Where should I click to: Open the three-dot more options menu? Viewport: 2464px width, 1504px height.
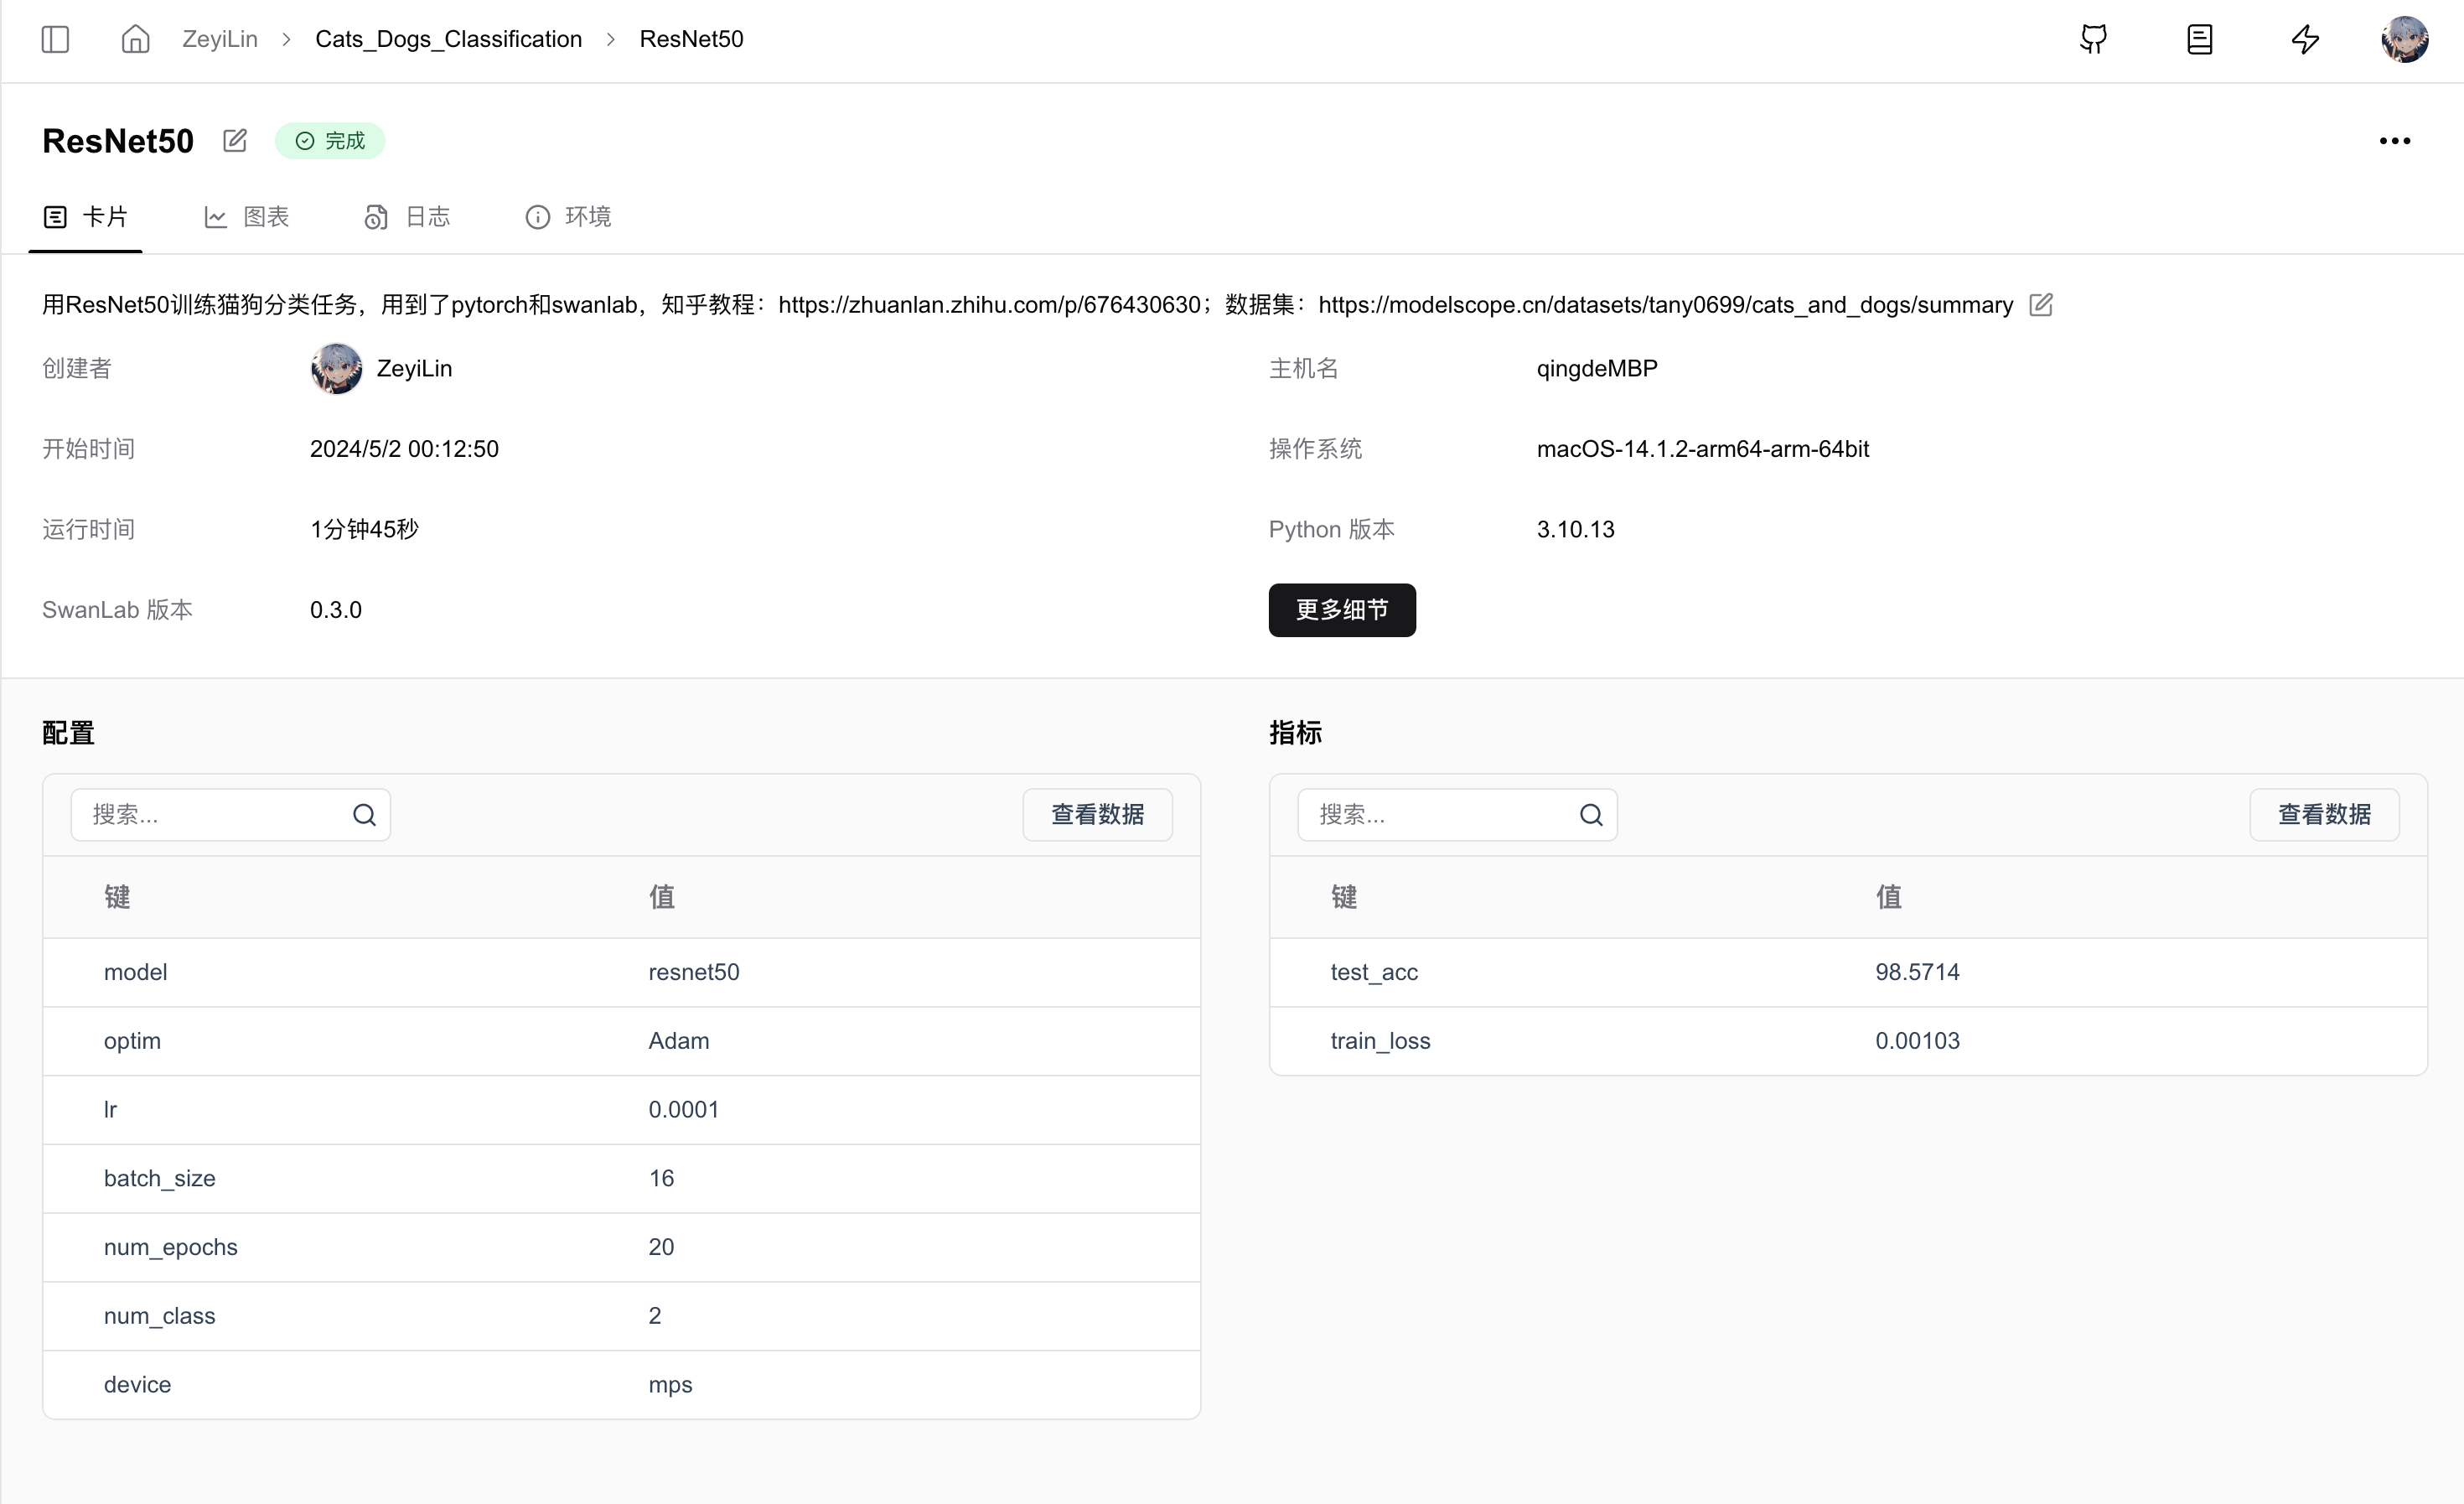[x=2394, y=141]
